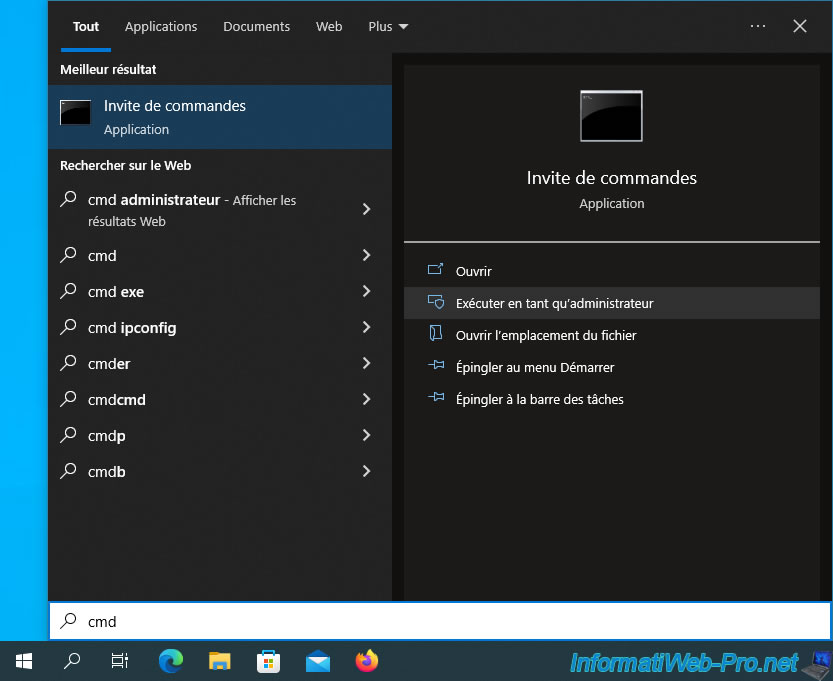Open the Plus dropdown filter
This screenshot has height=681, width=833.
(x=388, y=27)
